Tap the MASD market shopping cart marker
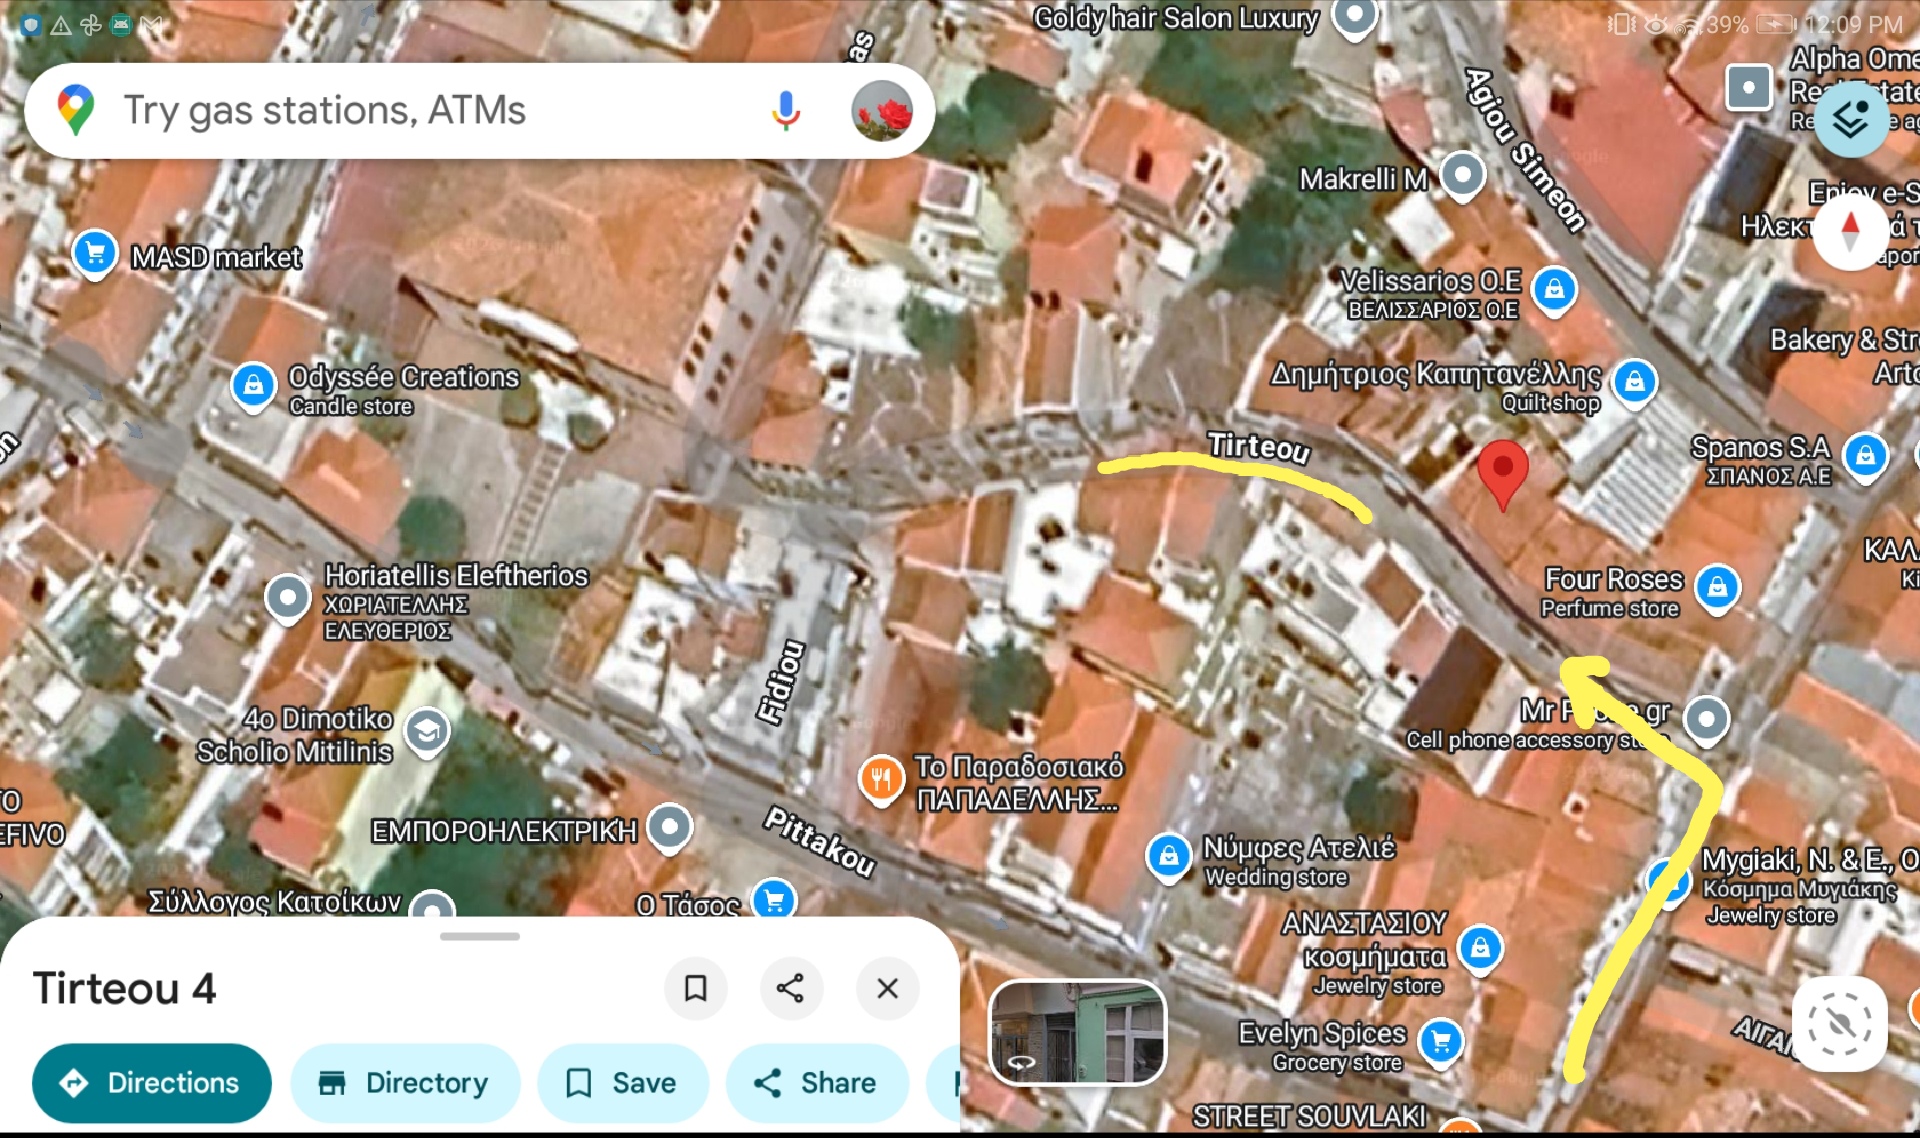This screenshot has width=1920, height=1138. (95, 253)
